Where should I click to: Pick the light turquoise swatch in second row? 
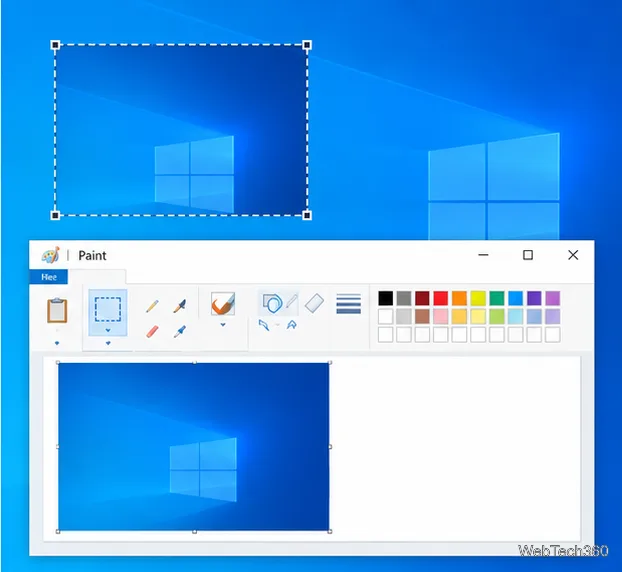(x=515, y=317)
